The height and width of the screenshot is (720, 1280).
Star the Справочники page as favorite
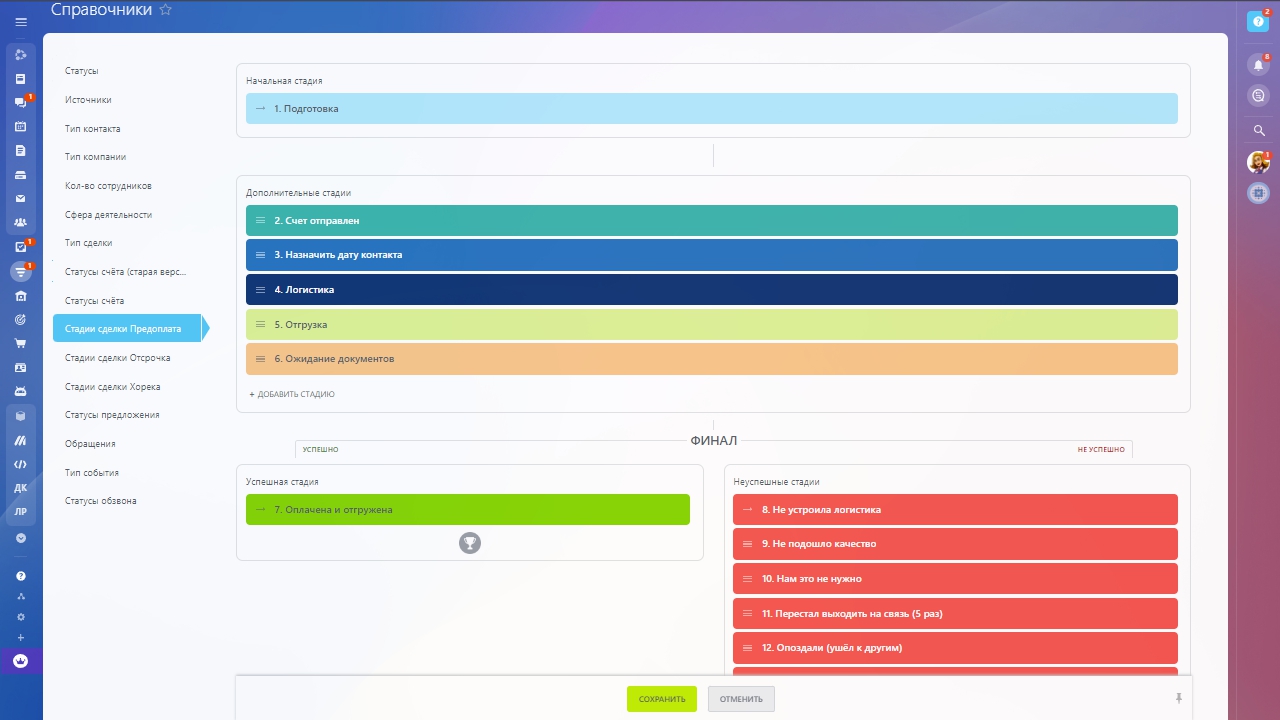pyautogui.click(x=166, y=10)
